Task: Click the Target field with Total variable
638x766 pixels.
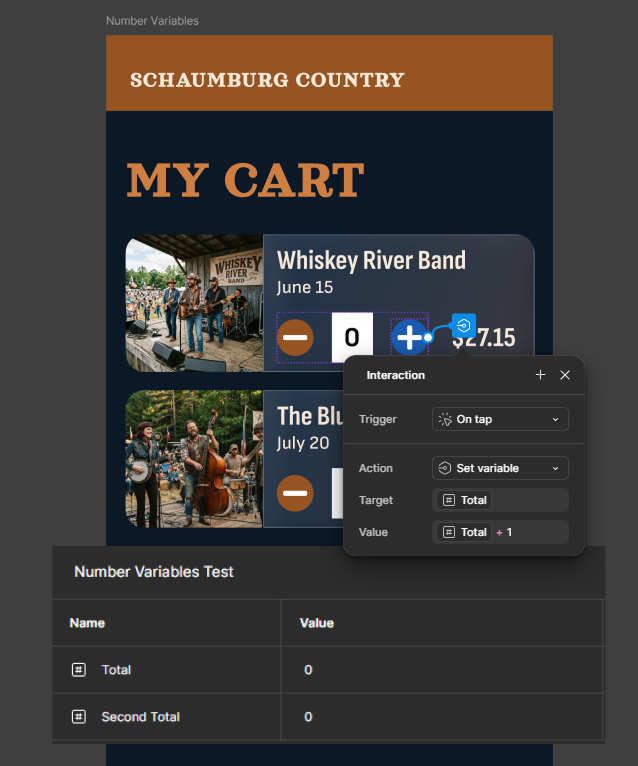Action: (500, 500)
